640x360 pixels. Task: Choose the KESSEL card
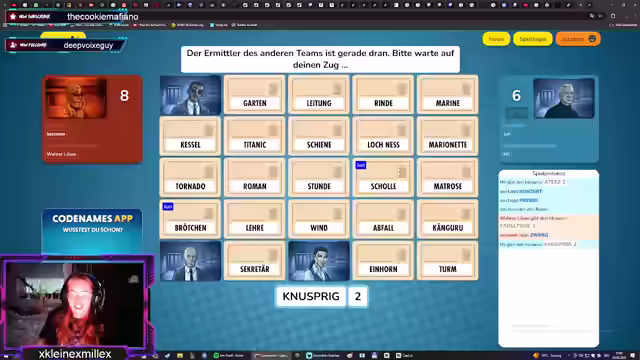coord(190,136)
